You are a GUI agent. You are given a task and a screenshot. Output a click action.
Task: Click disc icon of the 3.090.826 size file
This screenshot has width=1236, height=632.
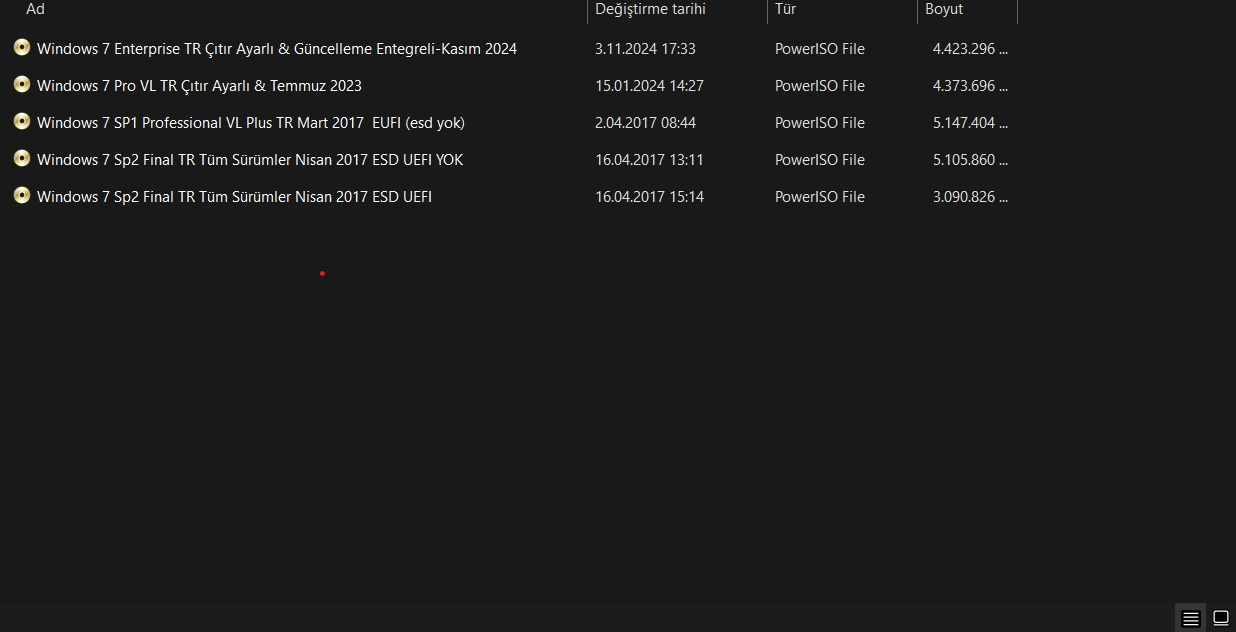pyautogui.click(x=22, y=195)
